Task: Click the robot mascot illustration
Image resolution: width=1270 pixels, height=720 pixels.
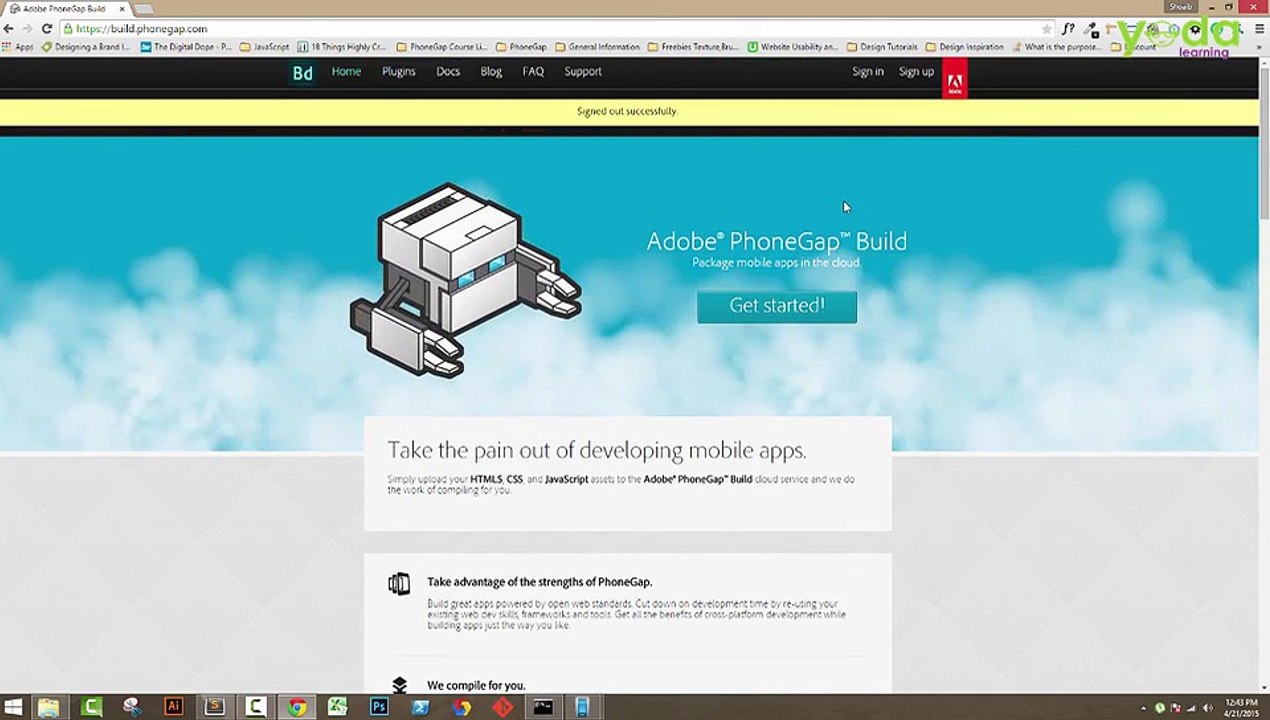Action: (x=466, y=280)
